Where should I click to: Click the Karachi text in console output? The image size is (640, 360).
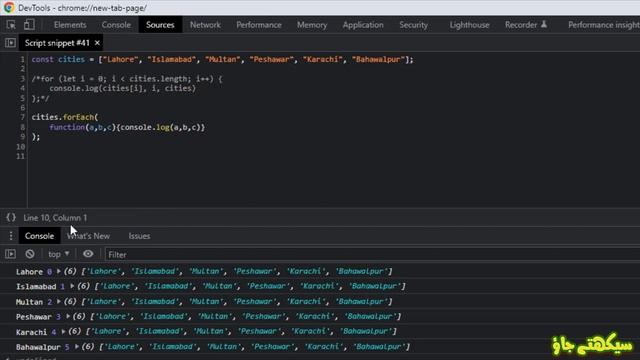(31, 332)
